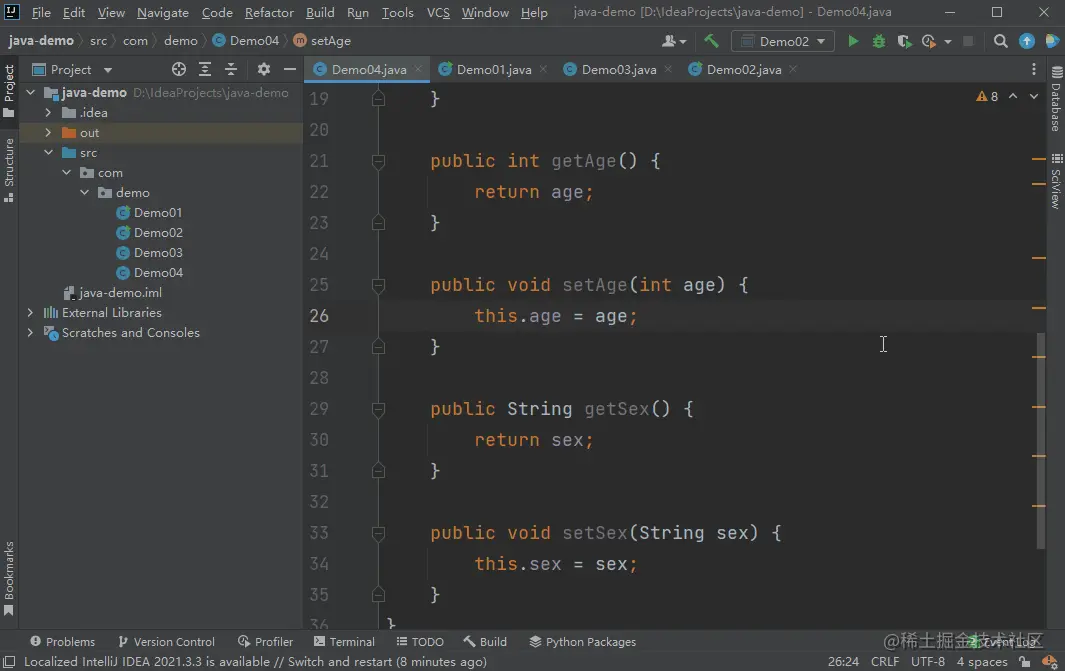Viewport: 1065px width, 671px height.
Task: Open the VCS menu
Action: coord(438,12)
